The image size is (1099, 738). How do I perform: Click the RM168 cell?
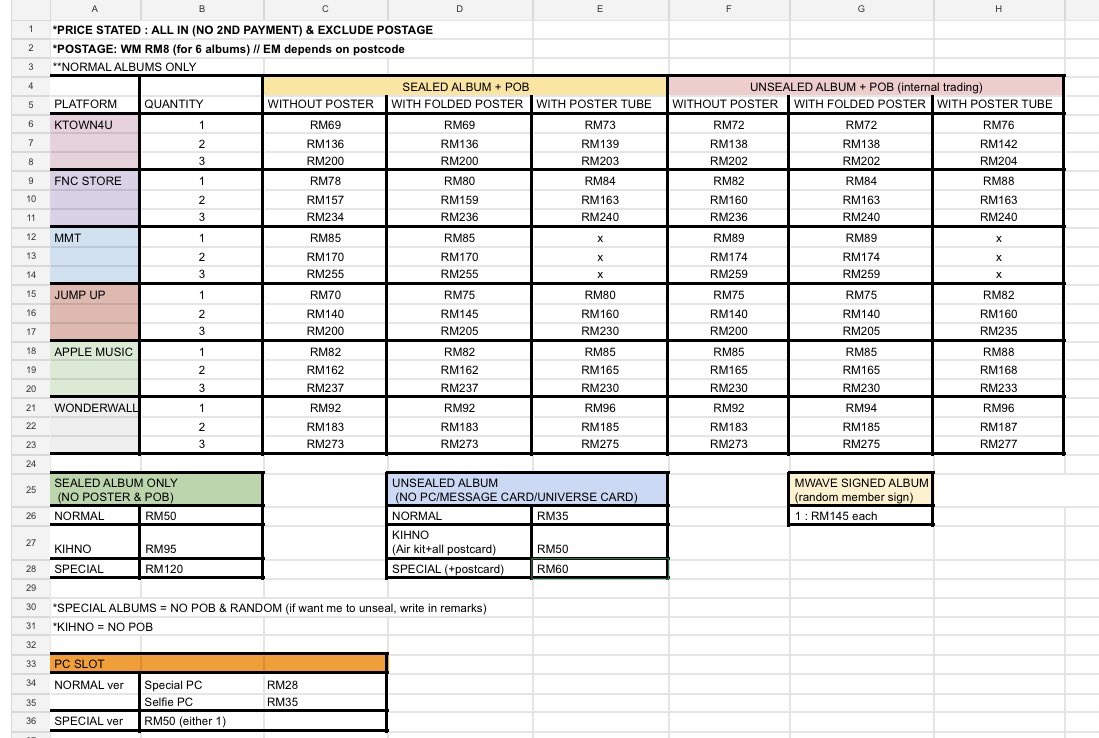pyautogui.click(x=998, y=370)
